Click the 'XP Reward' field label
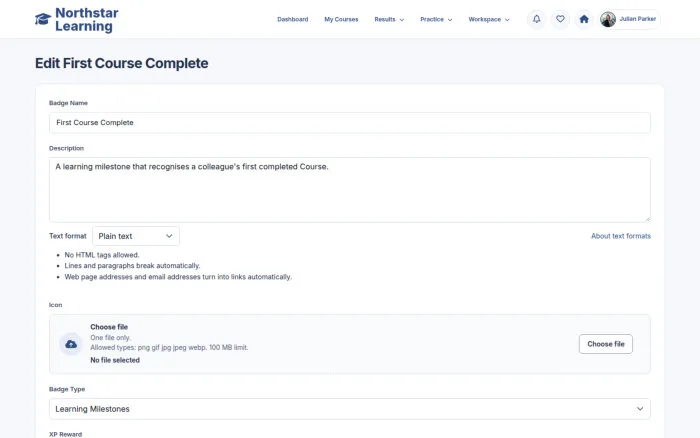 click(65, 434)
